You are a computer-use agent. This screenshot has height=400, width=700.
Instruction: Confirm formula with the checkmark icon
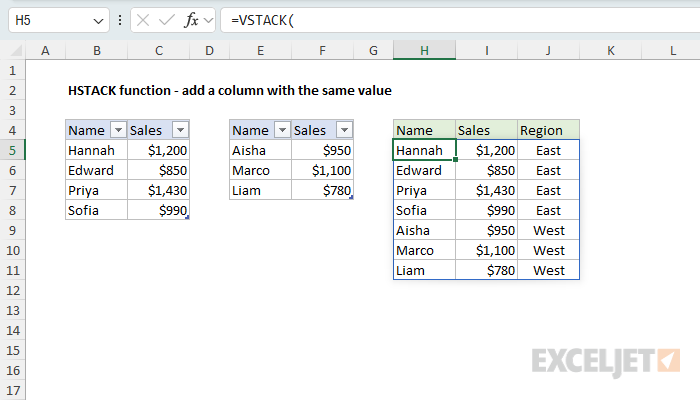(167, 20)
